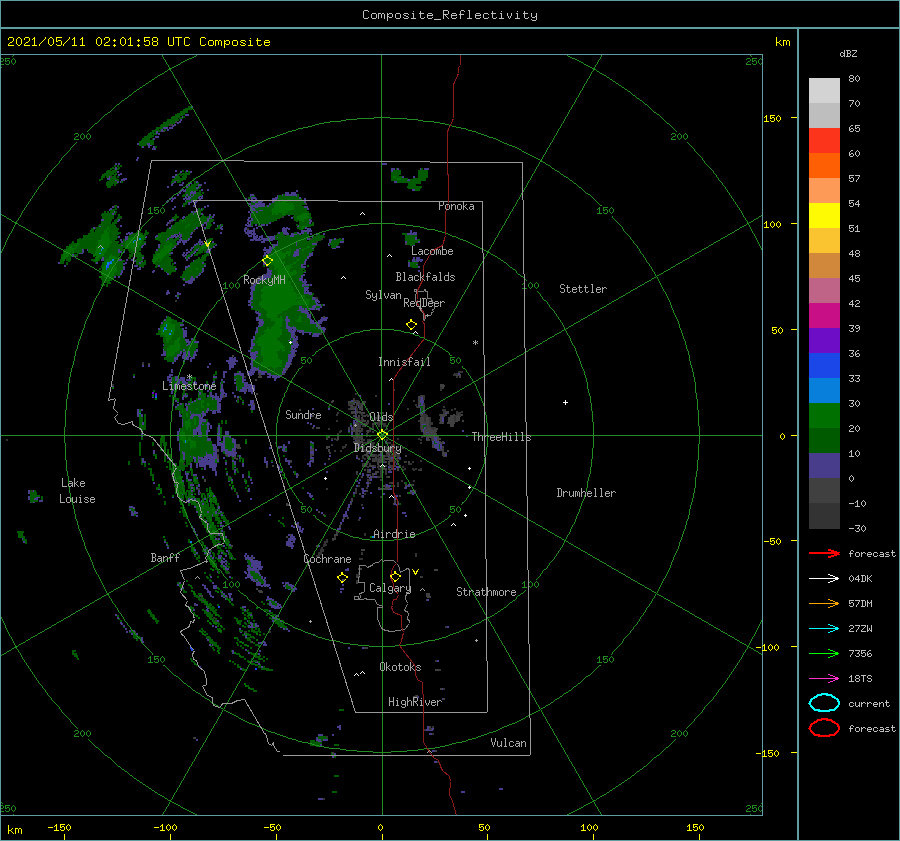This screenshot has height=841, width=900.
Task: Click the Lacombe label on the map
Action: (x=432, y=251)
